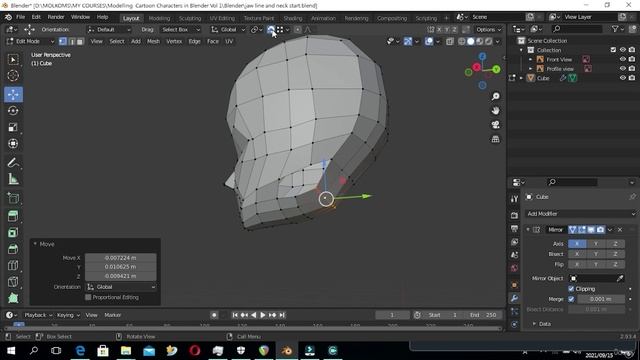Viewport: 640px width, 360px height.
Task: Open the Global transform orientation dropdown
Action: 228,29
